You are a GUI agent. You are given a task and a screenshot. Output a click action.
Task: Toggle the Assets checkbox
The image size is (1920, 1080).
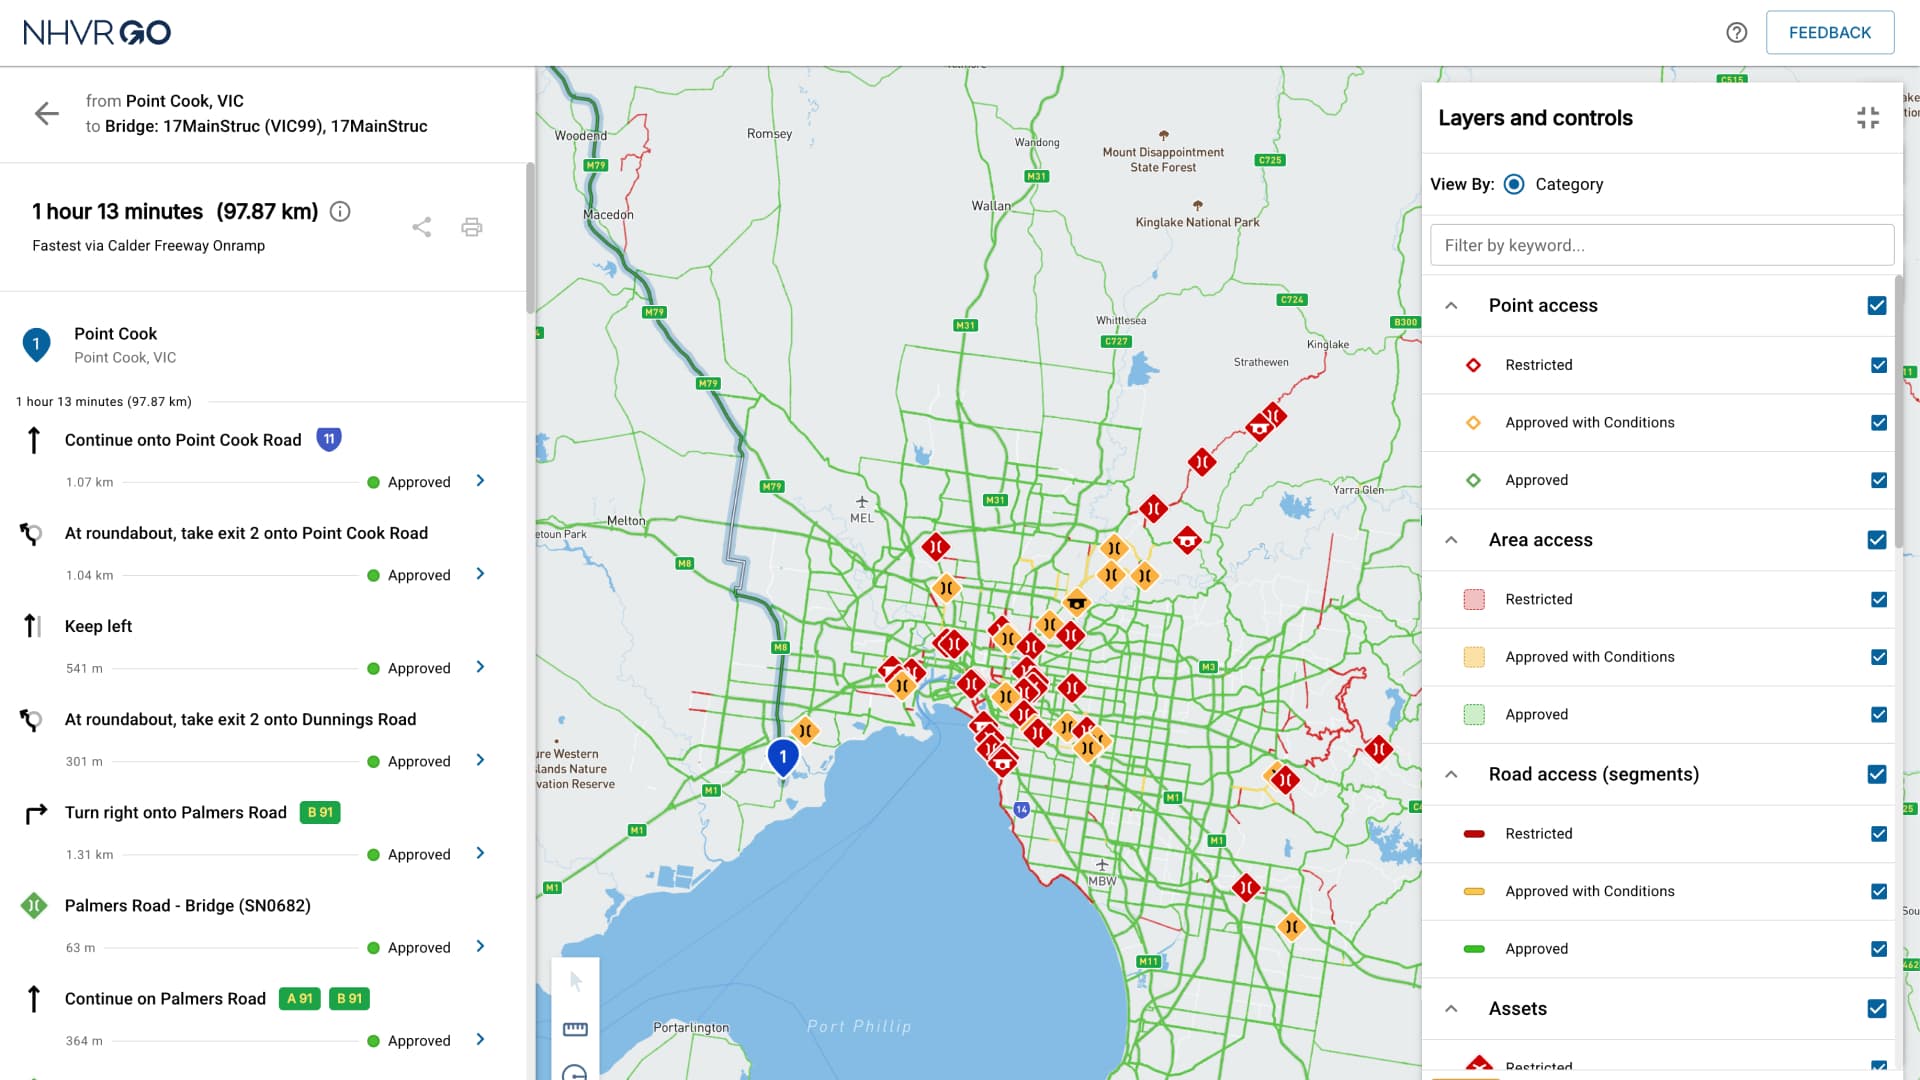tap(1877, 1009)
